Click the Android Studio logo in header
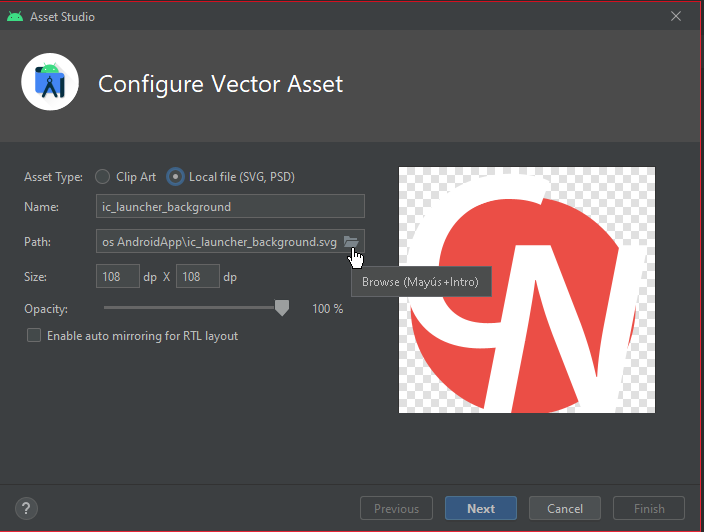This screenshot has height=532, width=704. point(50,82)
